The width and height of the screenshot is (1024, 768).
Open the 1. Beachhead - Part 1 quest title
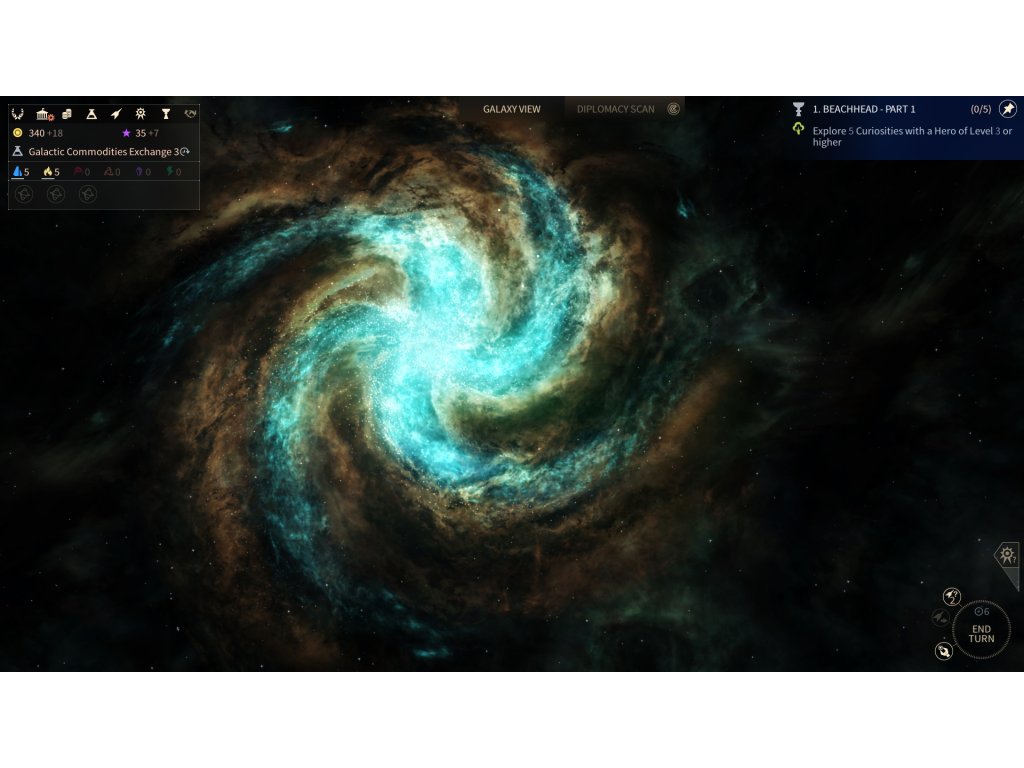point(864,109)
